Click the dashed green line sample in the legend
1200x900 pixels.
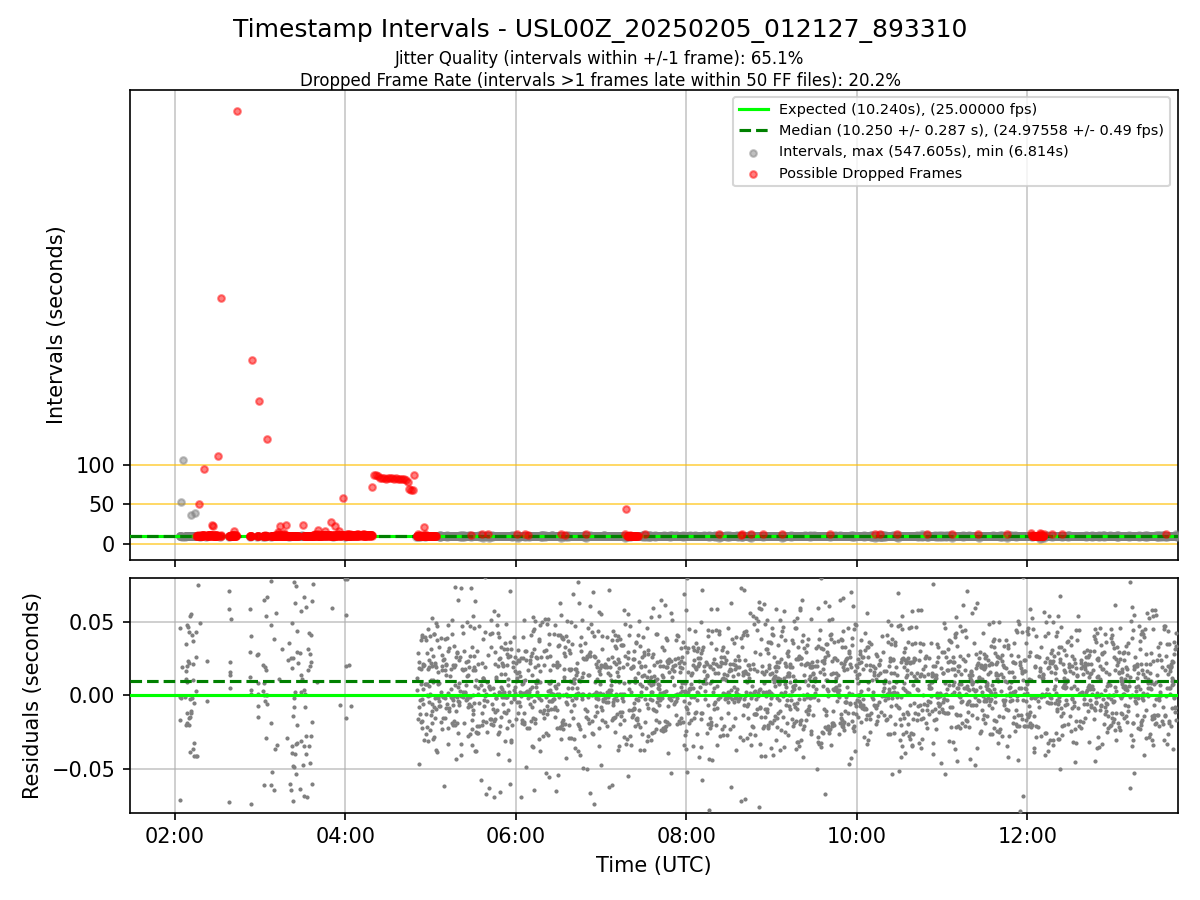754,130
